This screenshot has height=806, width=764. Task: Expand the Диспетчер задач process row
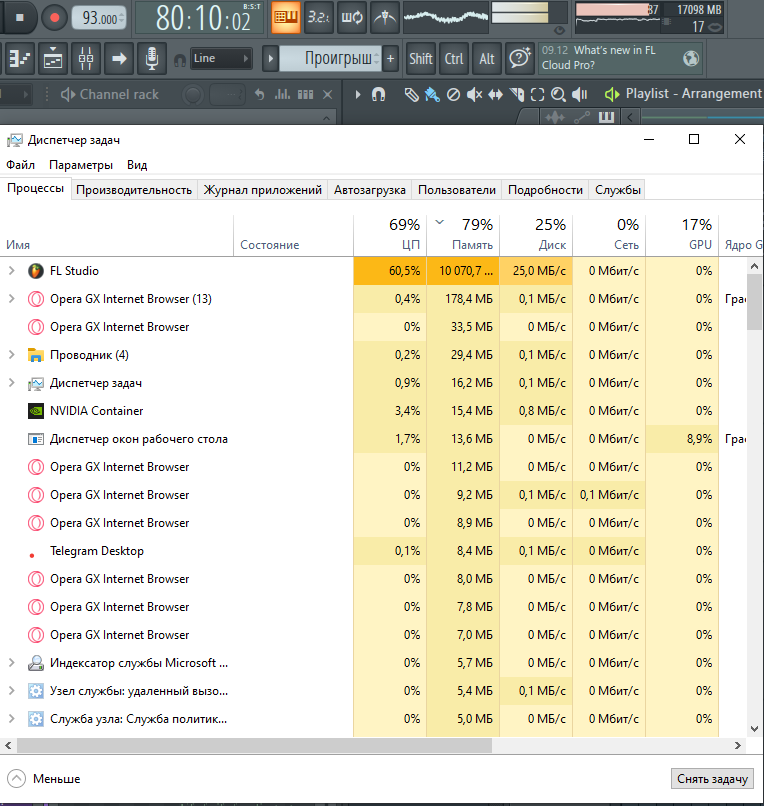click(x=12, y=382)
